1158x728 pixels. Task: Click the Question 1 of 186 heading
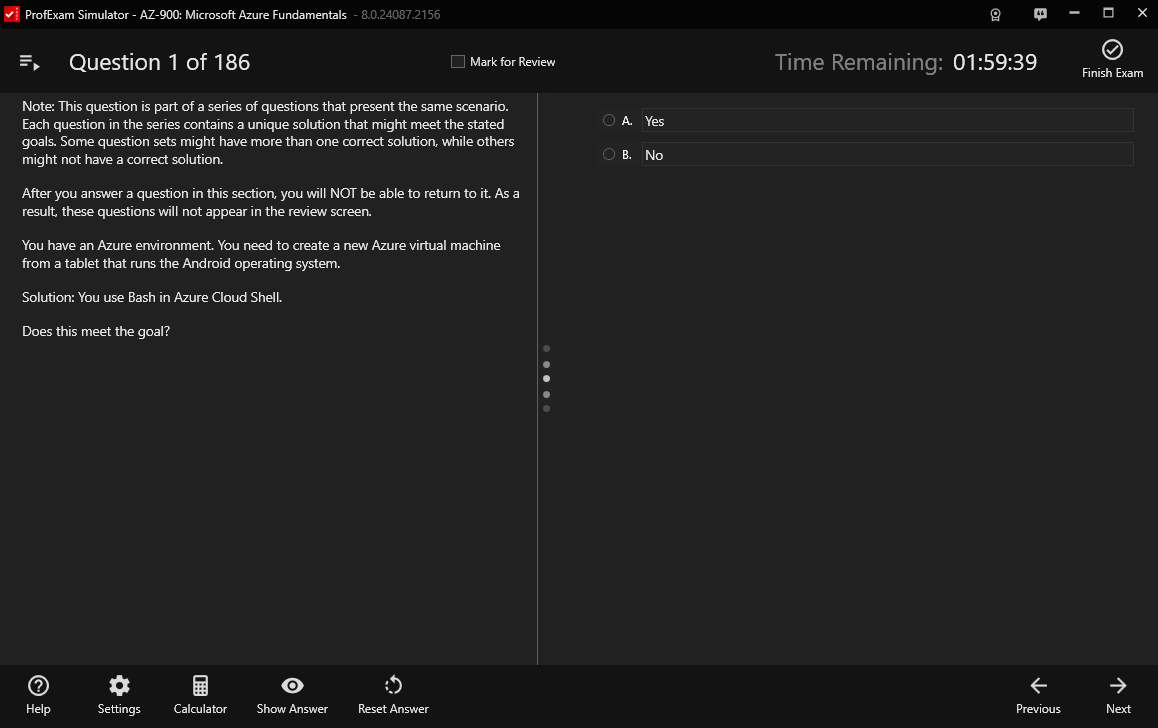160,63
